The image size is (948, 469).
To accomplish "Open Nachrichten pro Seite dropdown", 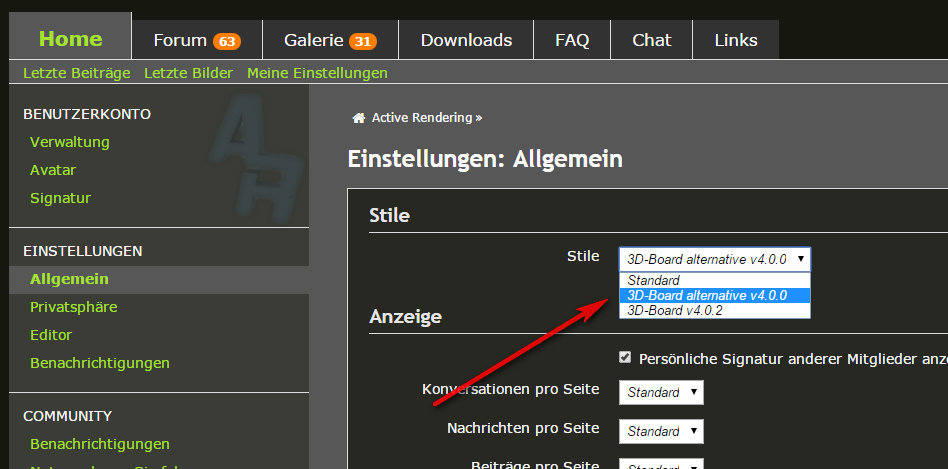I will click(661, 432).
